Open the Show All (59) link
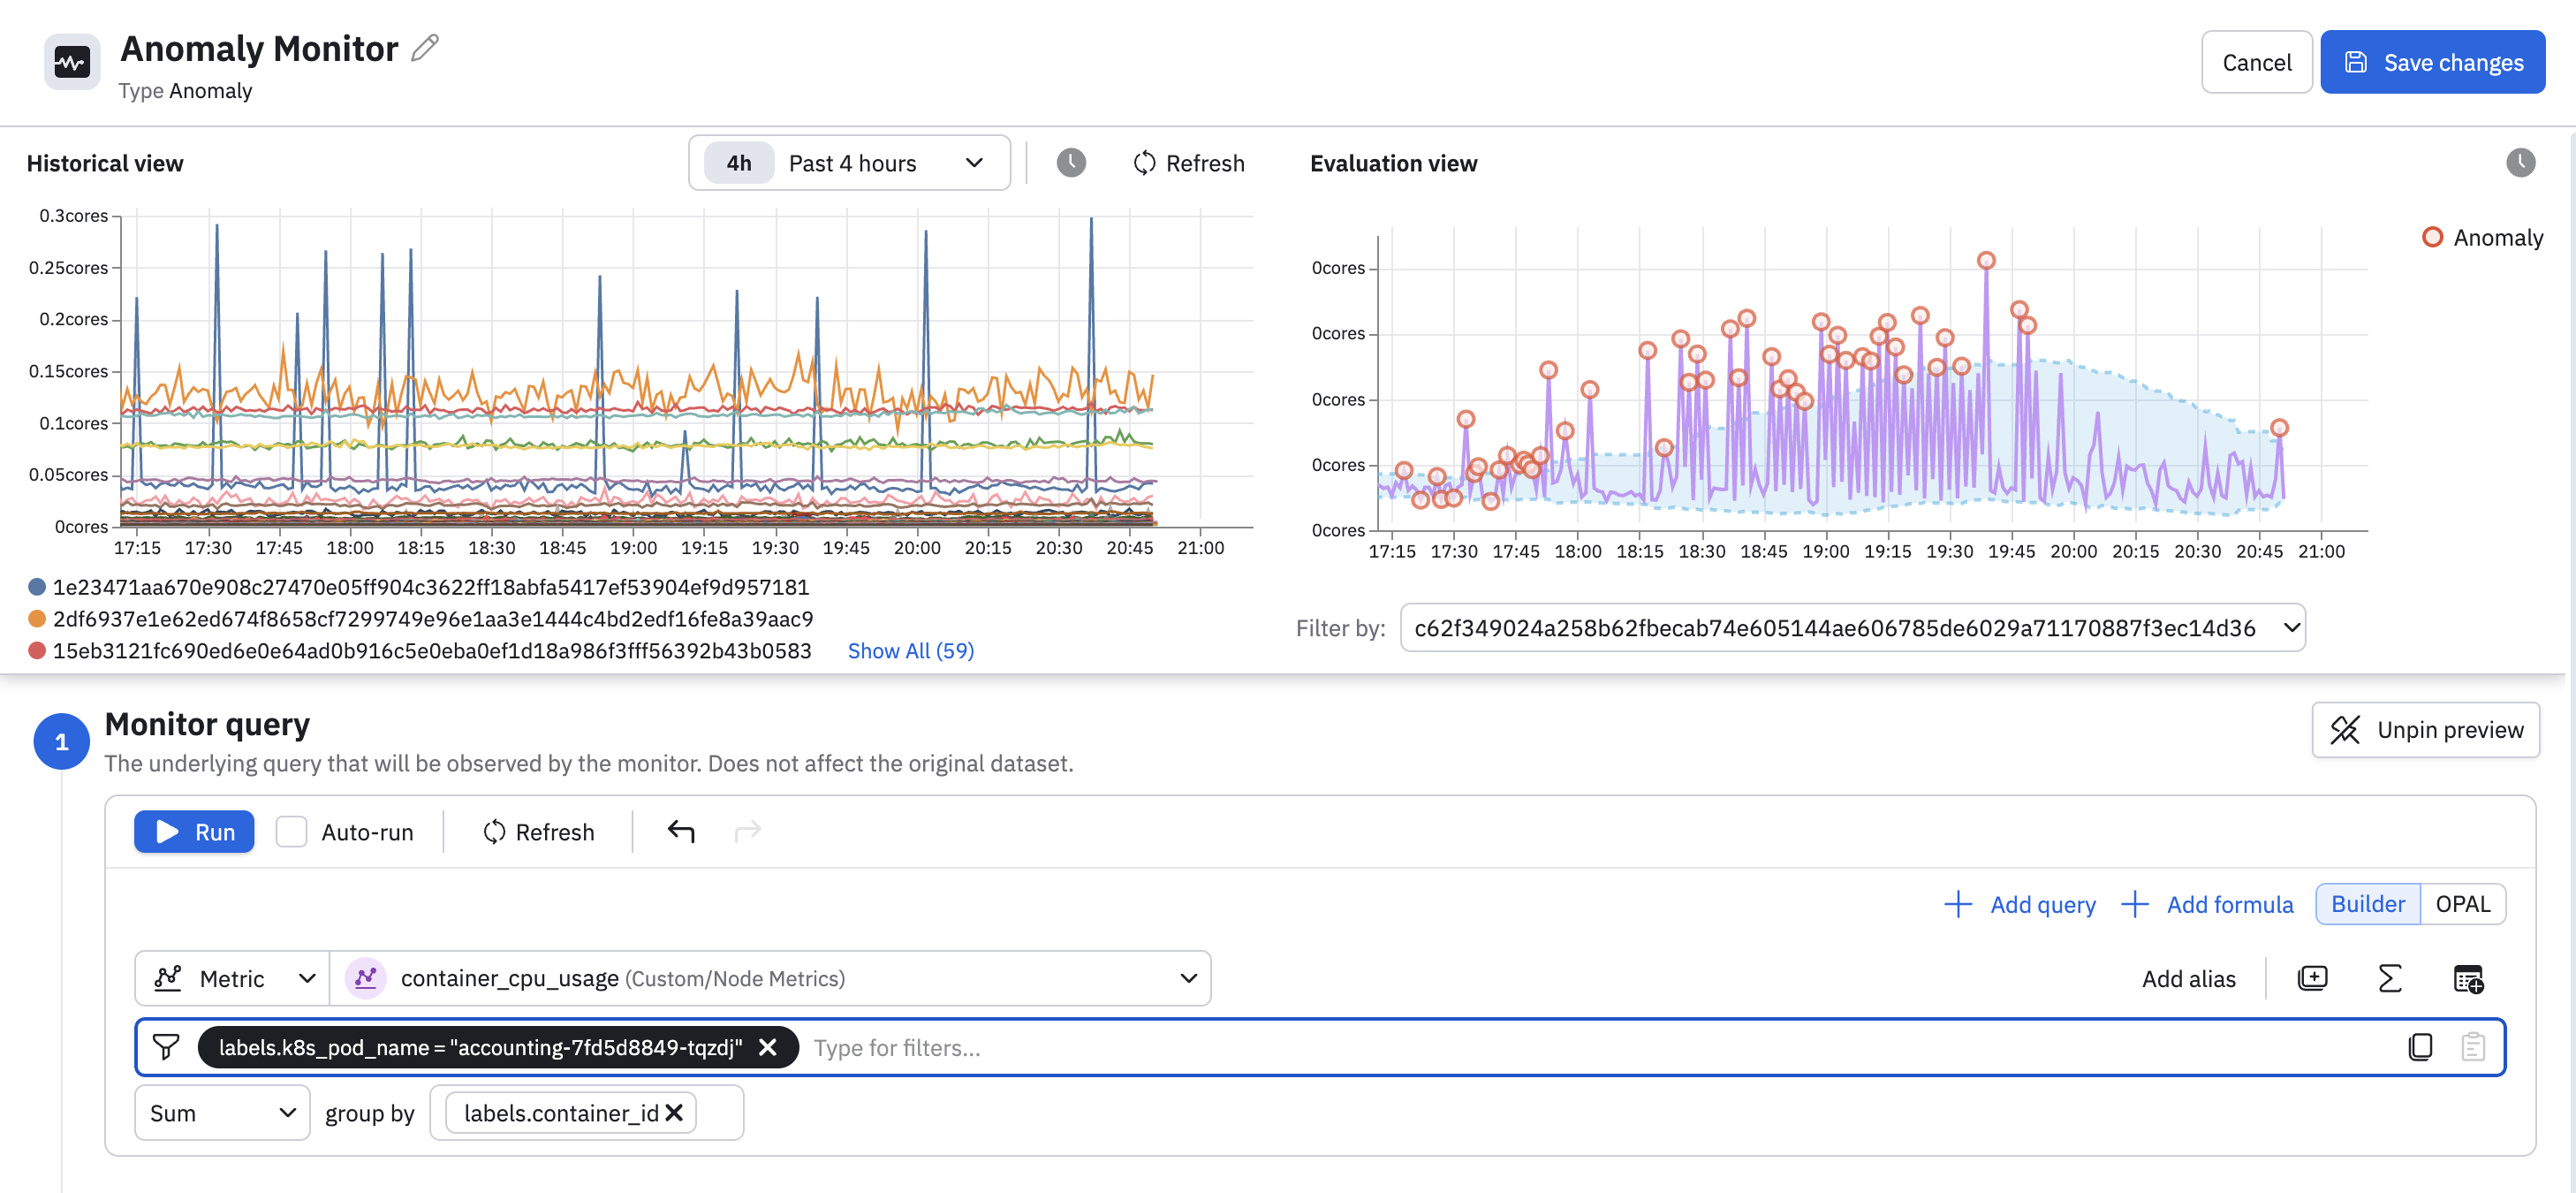Screen dimensions: 2576x1193 click(910, 651)
